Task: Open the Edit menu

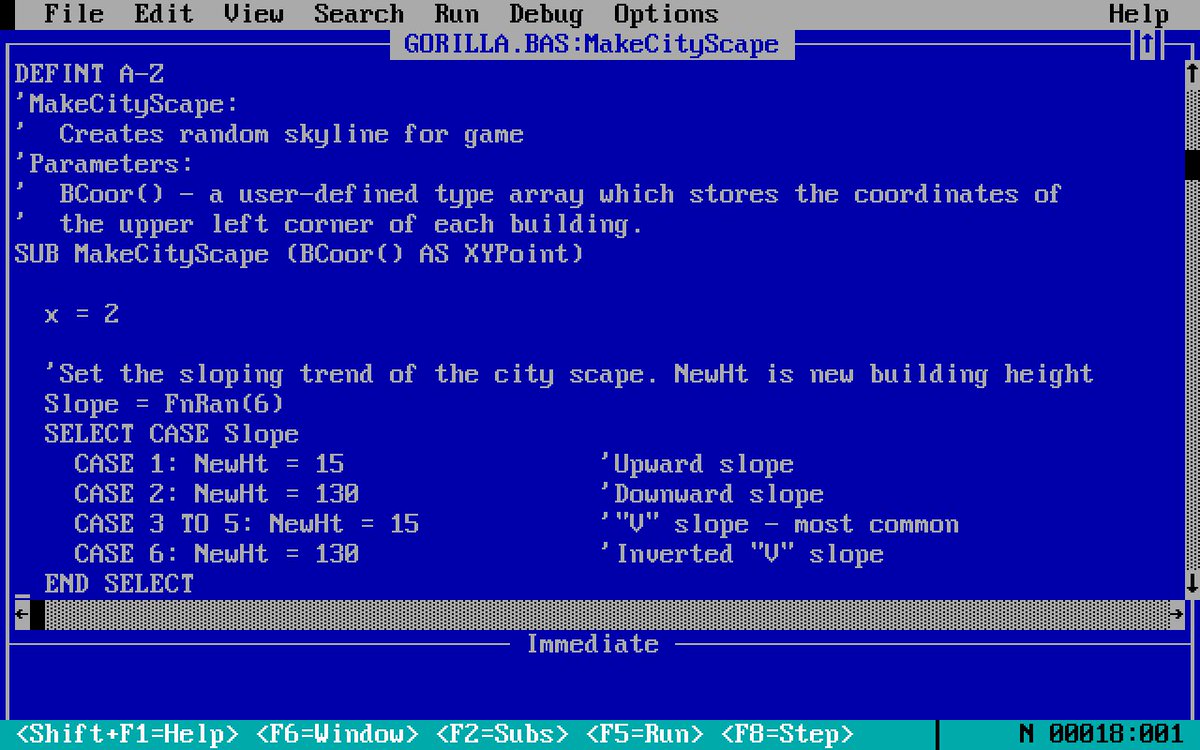Action: [x=164, y=14]
